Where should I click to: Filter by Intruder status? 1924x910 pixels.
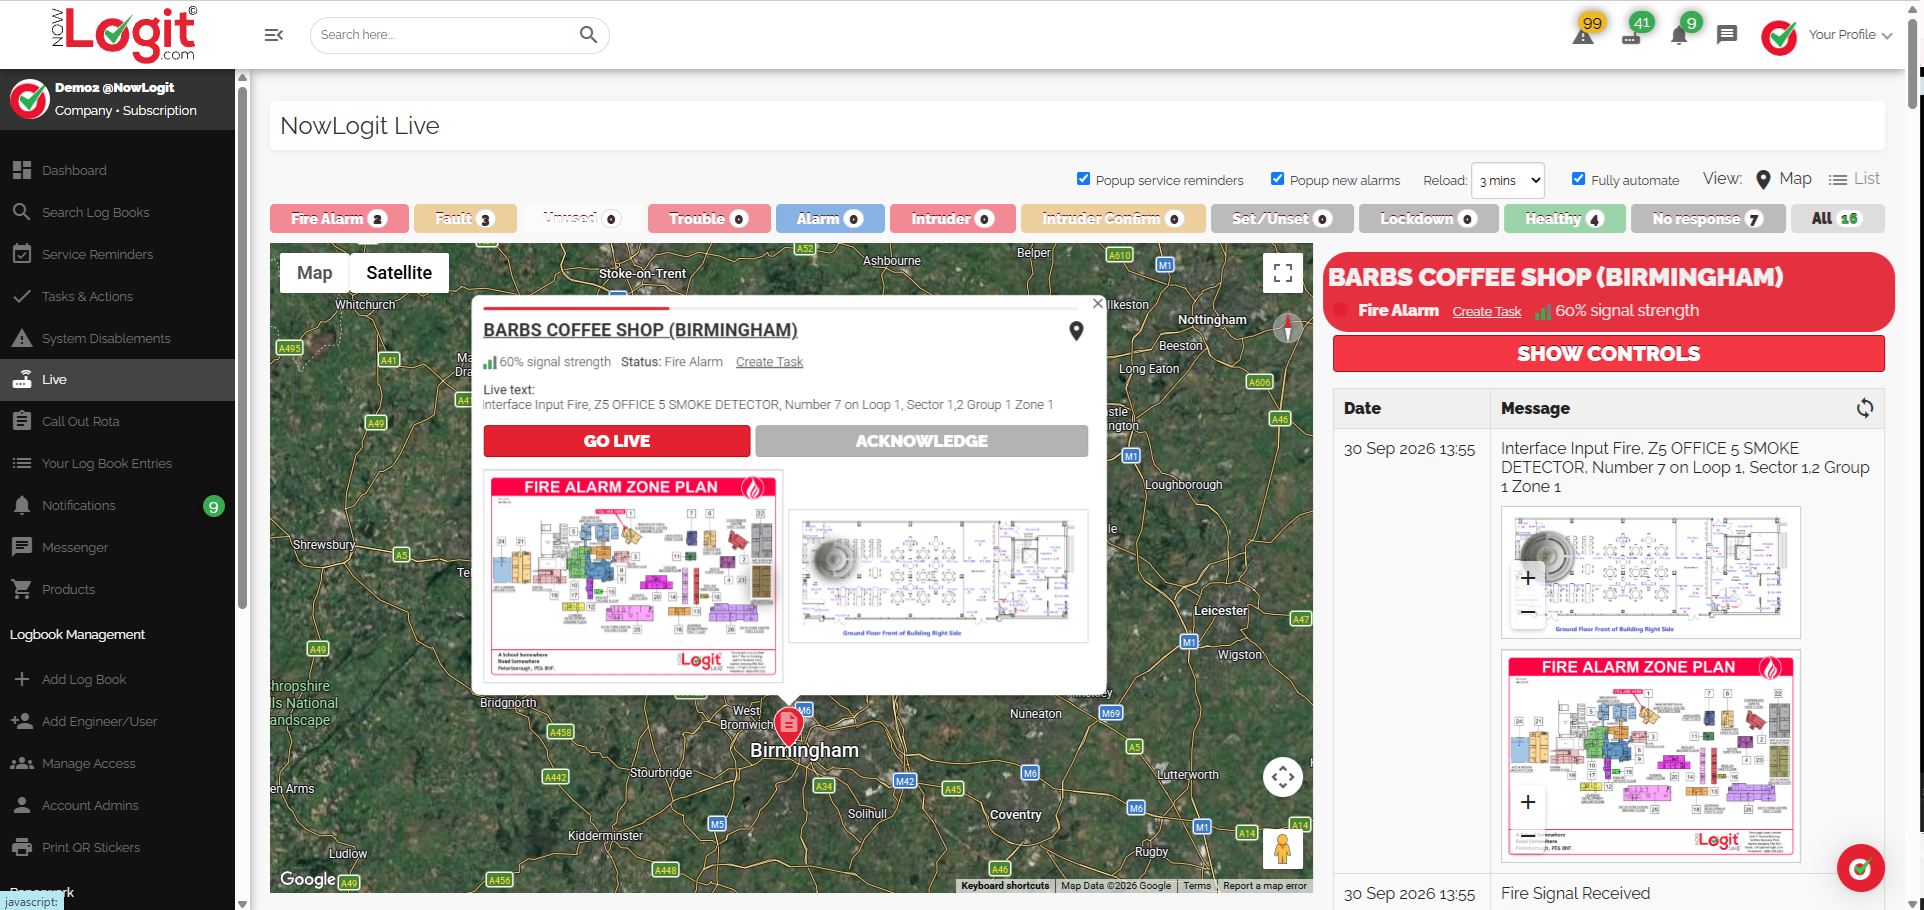[x=953, y=218]
